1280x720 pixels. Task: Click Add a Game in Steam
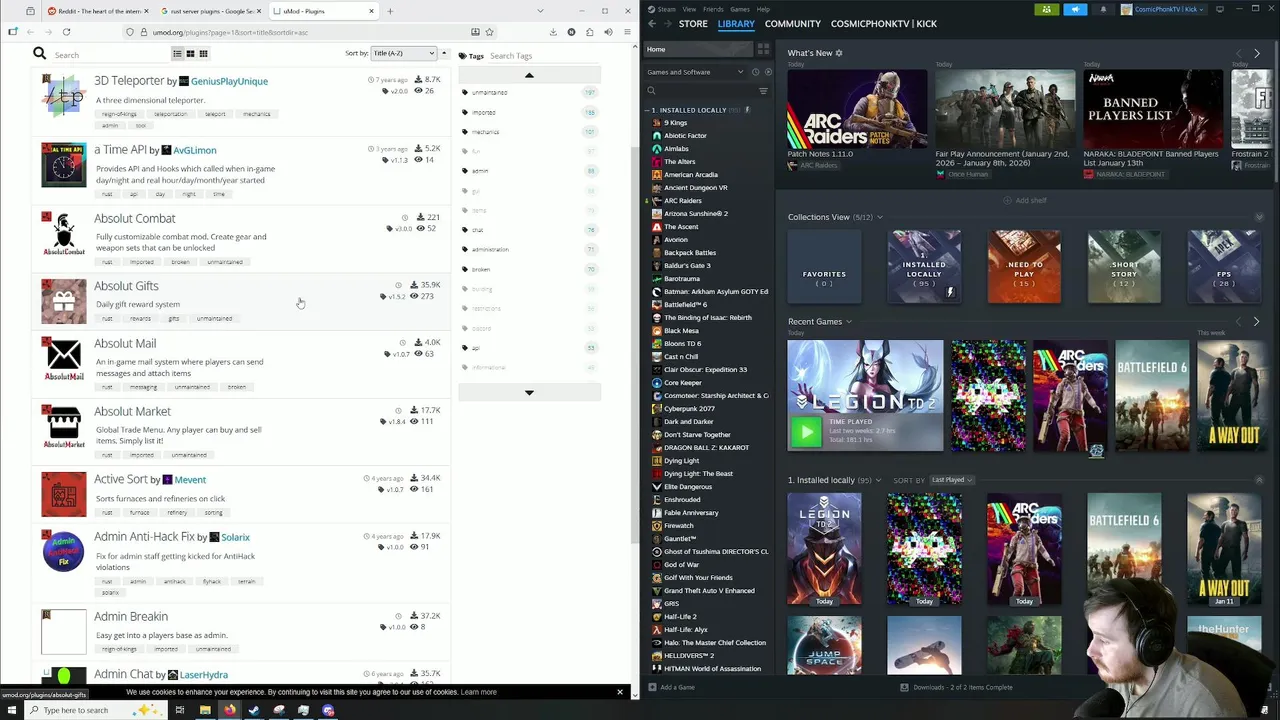click(x=671, y=687)
